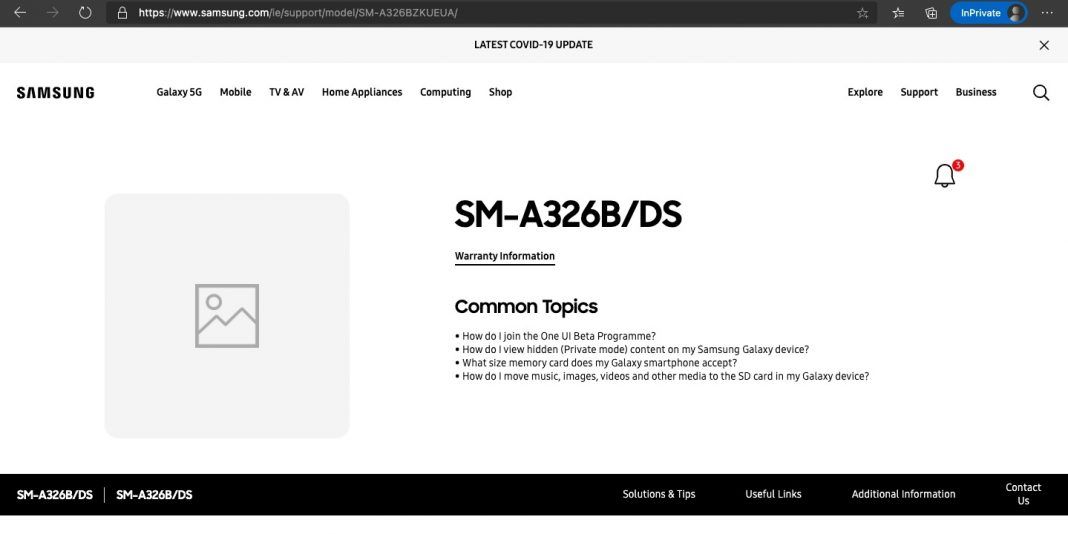The image size is (1068, 534).
Task: Open the One UI Beta Programme topic
Action: tap(559, 336)
